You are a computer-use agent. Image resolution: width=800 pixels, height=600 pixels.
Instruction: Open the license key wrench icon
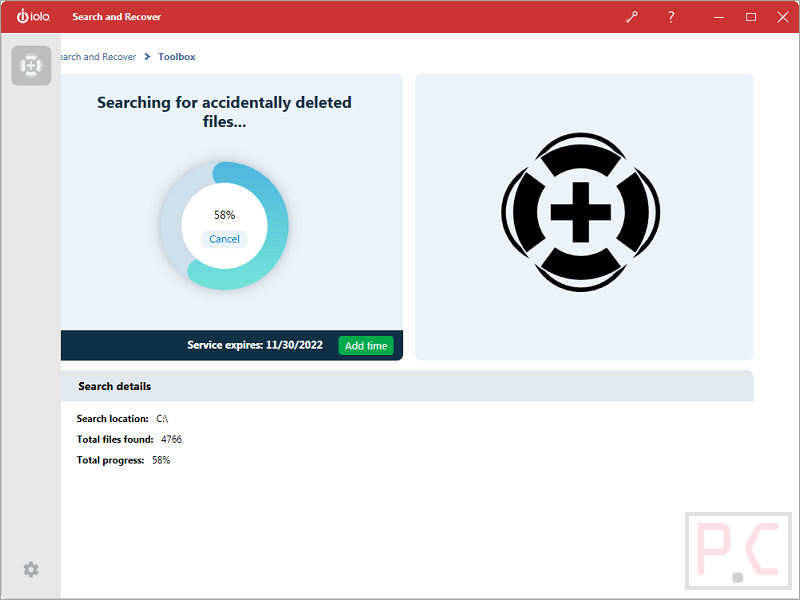click(x=632, y=17)
